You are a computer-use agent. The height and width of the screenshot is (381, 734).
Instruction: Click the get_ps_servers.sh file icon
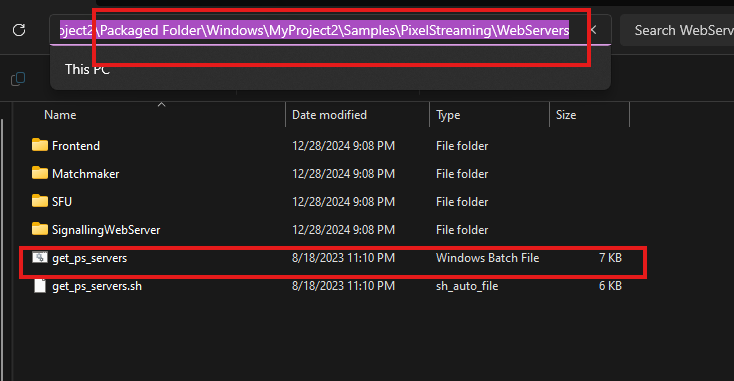(x=40, y=286)
